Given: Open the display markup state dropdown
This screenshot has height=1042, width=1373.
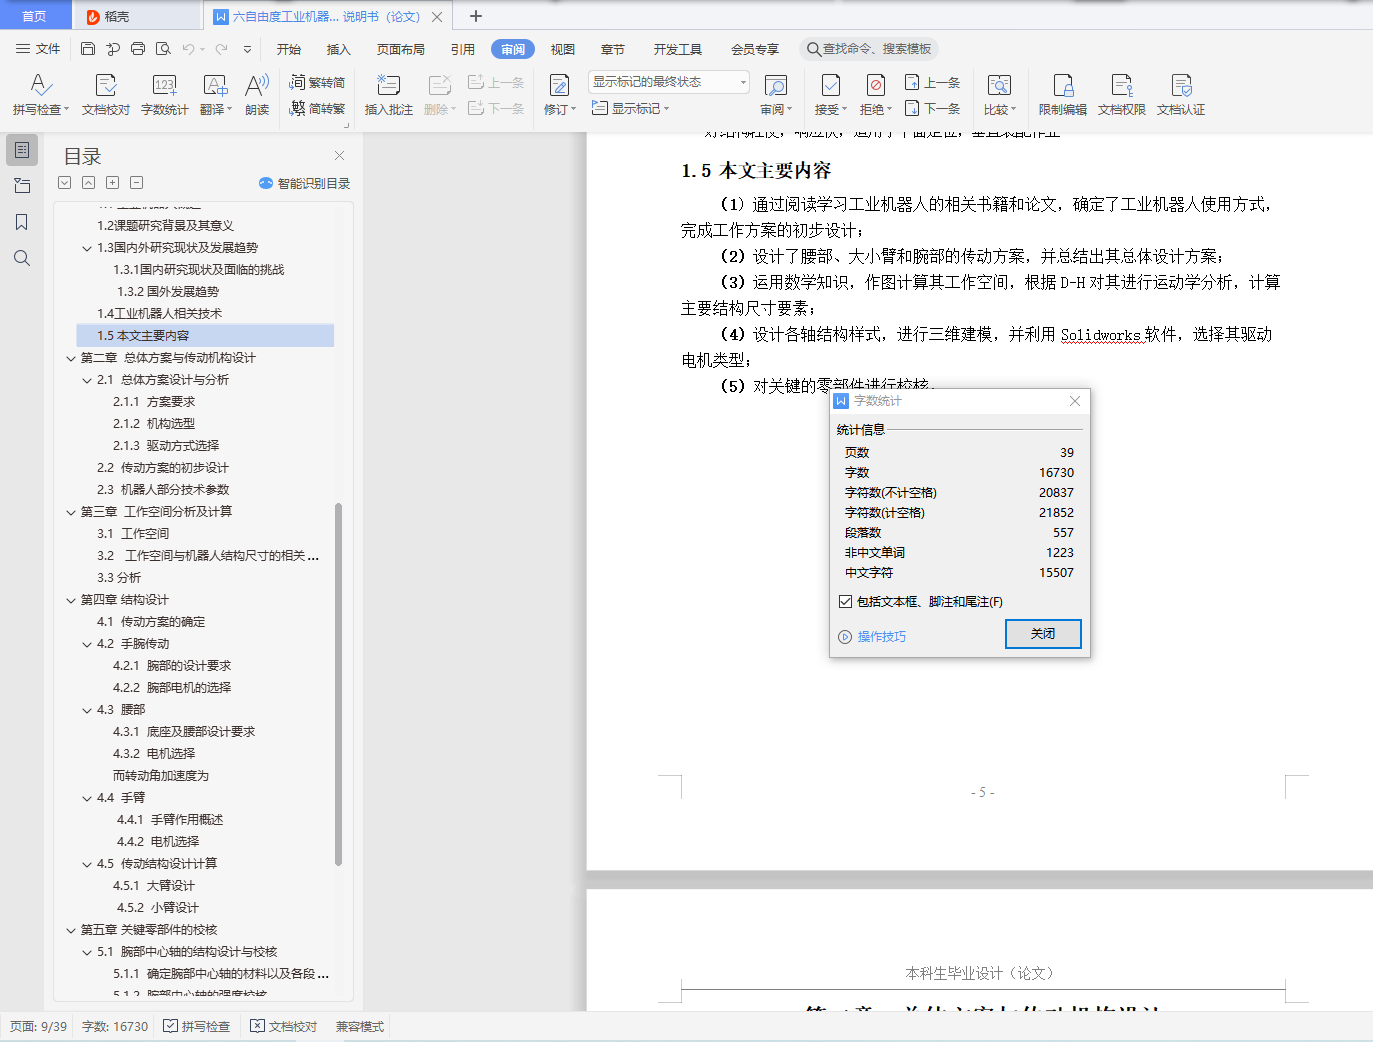Looking at the screenshot, I should pos(669,82).
